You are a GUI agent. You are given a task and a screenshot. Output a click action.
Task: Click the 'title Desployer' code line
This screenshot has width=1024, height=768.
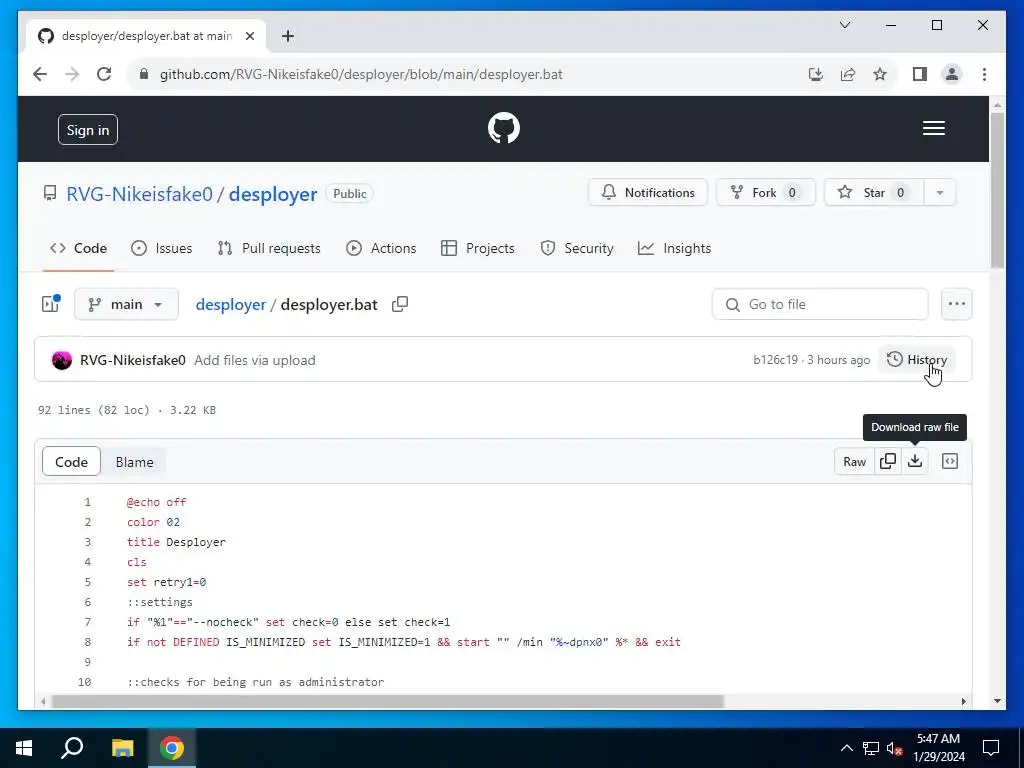coord(176,542)
